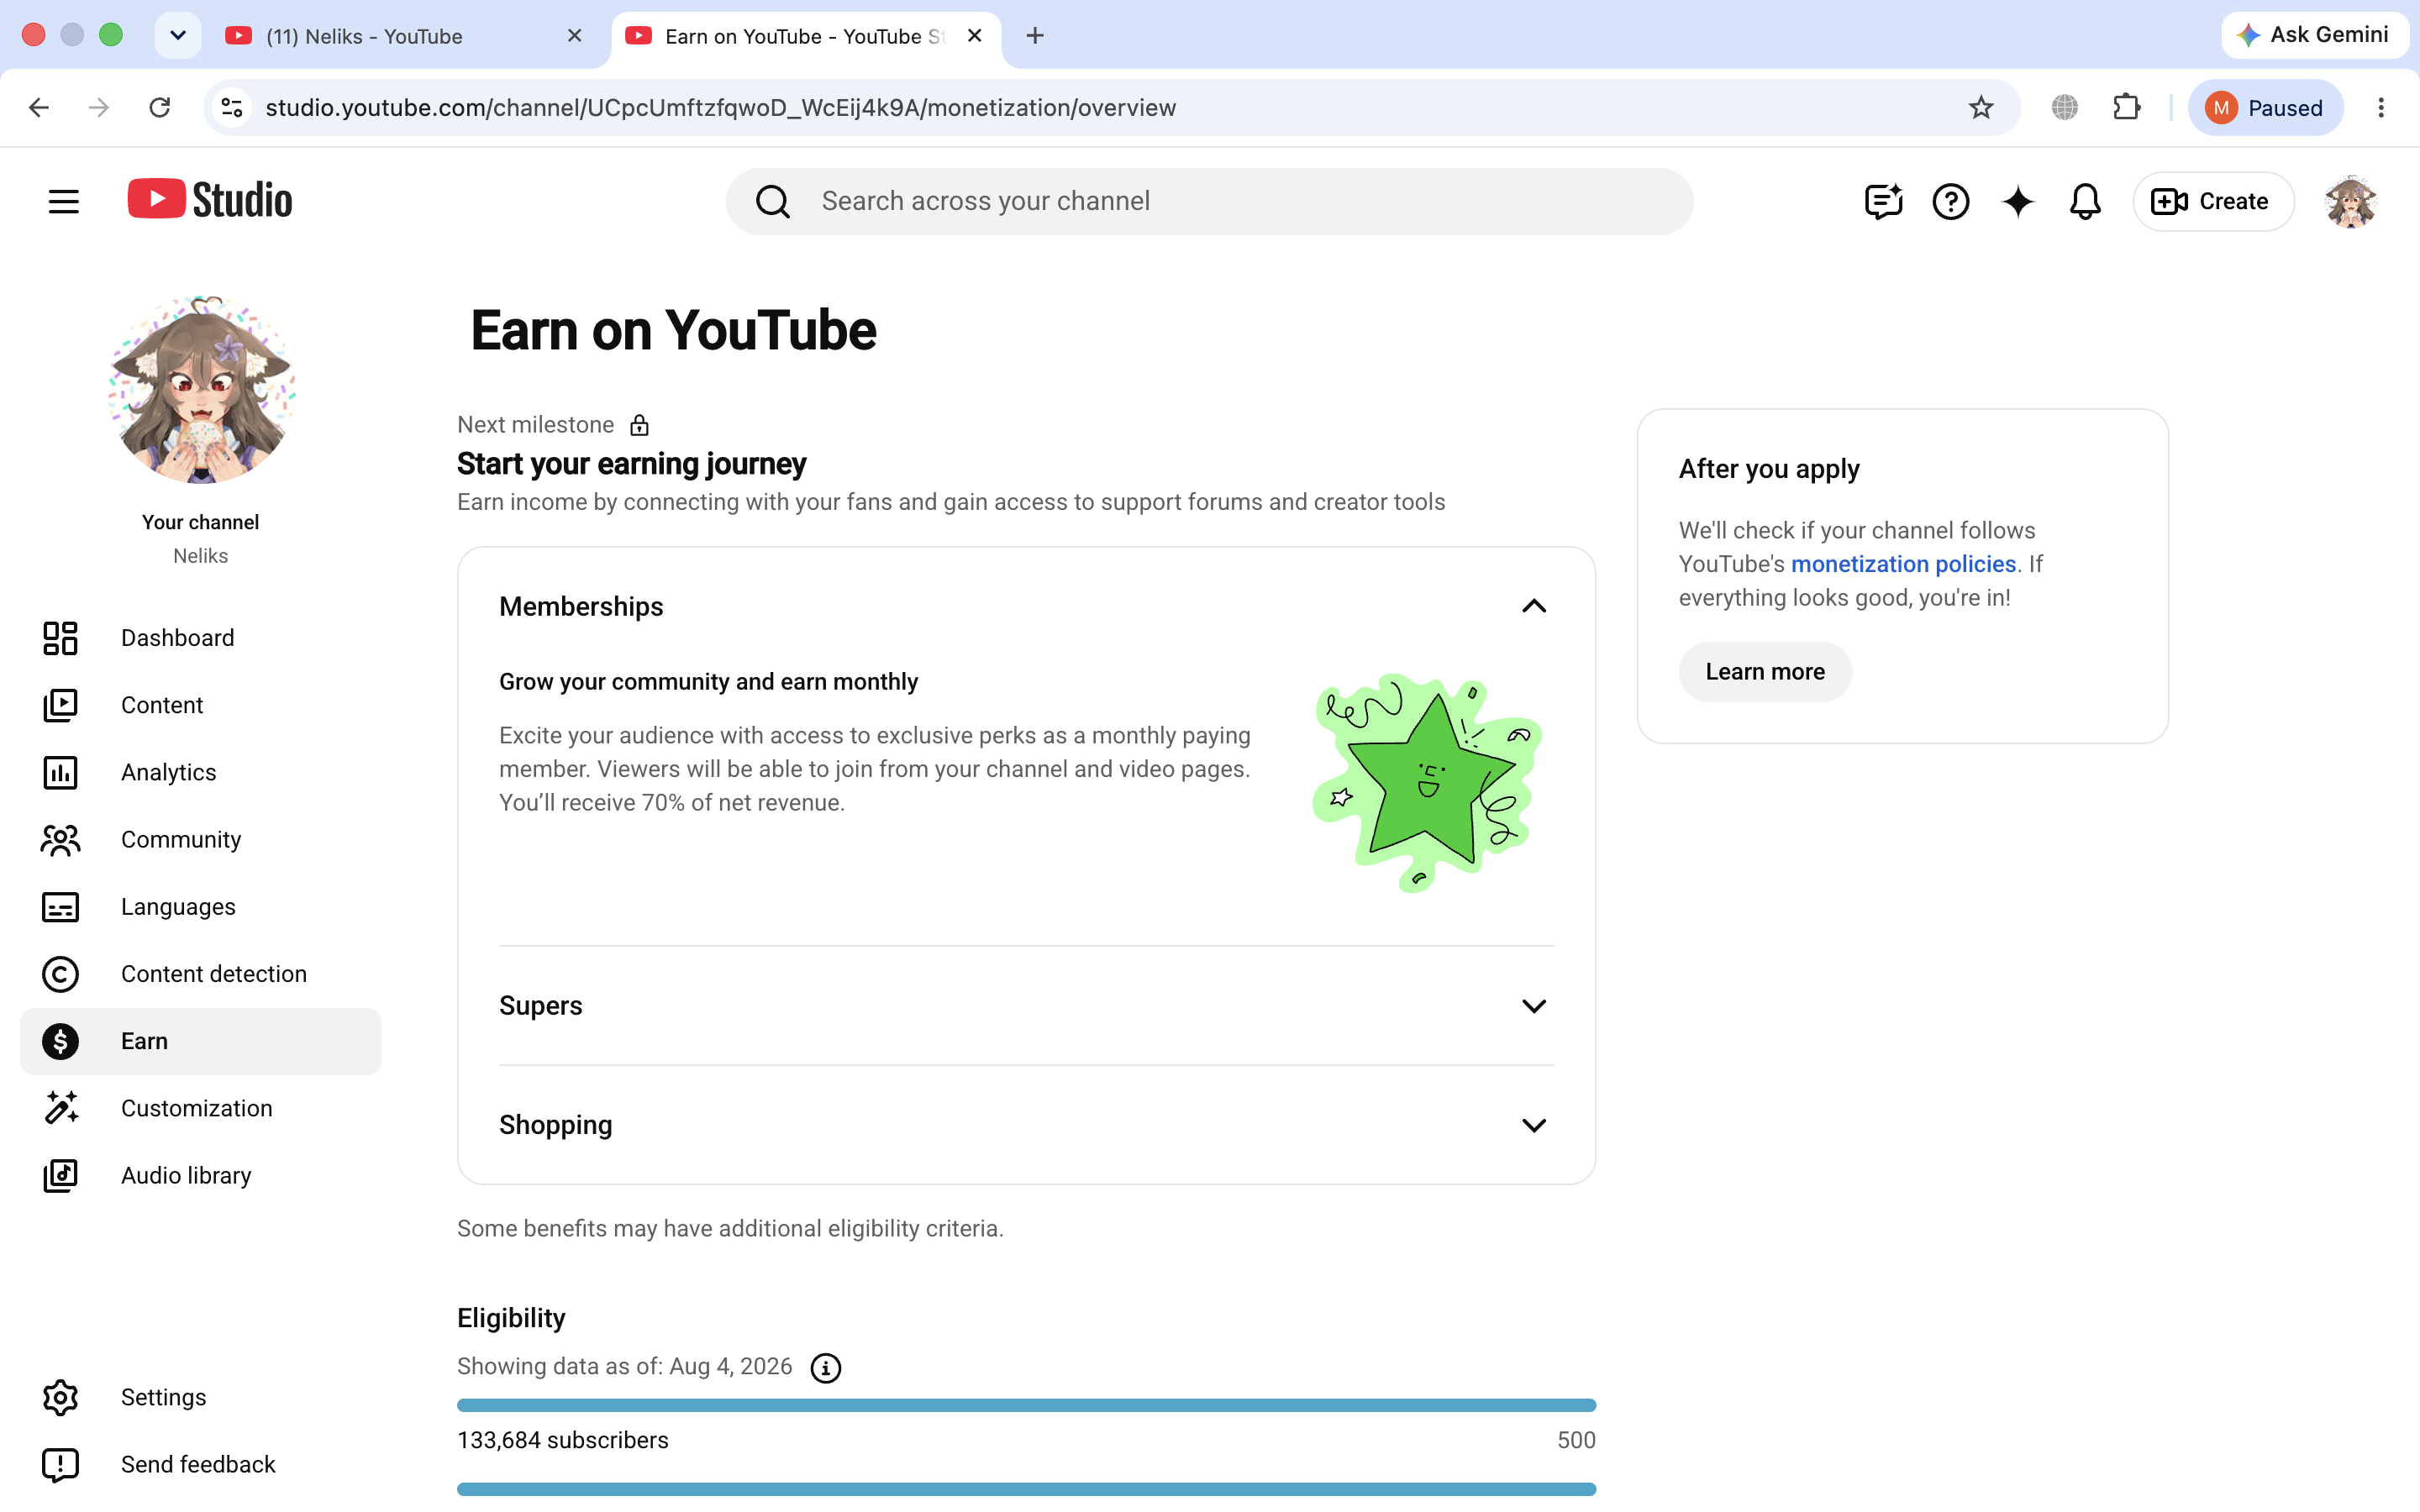2420x1512 pixels.
Task: Open the comments notification icon
Action: (x=1883, y=201)
